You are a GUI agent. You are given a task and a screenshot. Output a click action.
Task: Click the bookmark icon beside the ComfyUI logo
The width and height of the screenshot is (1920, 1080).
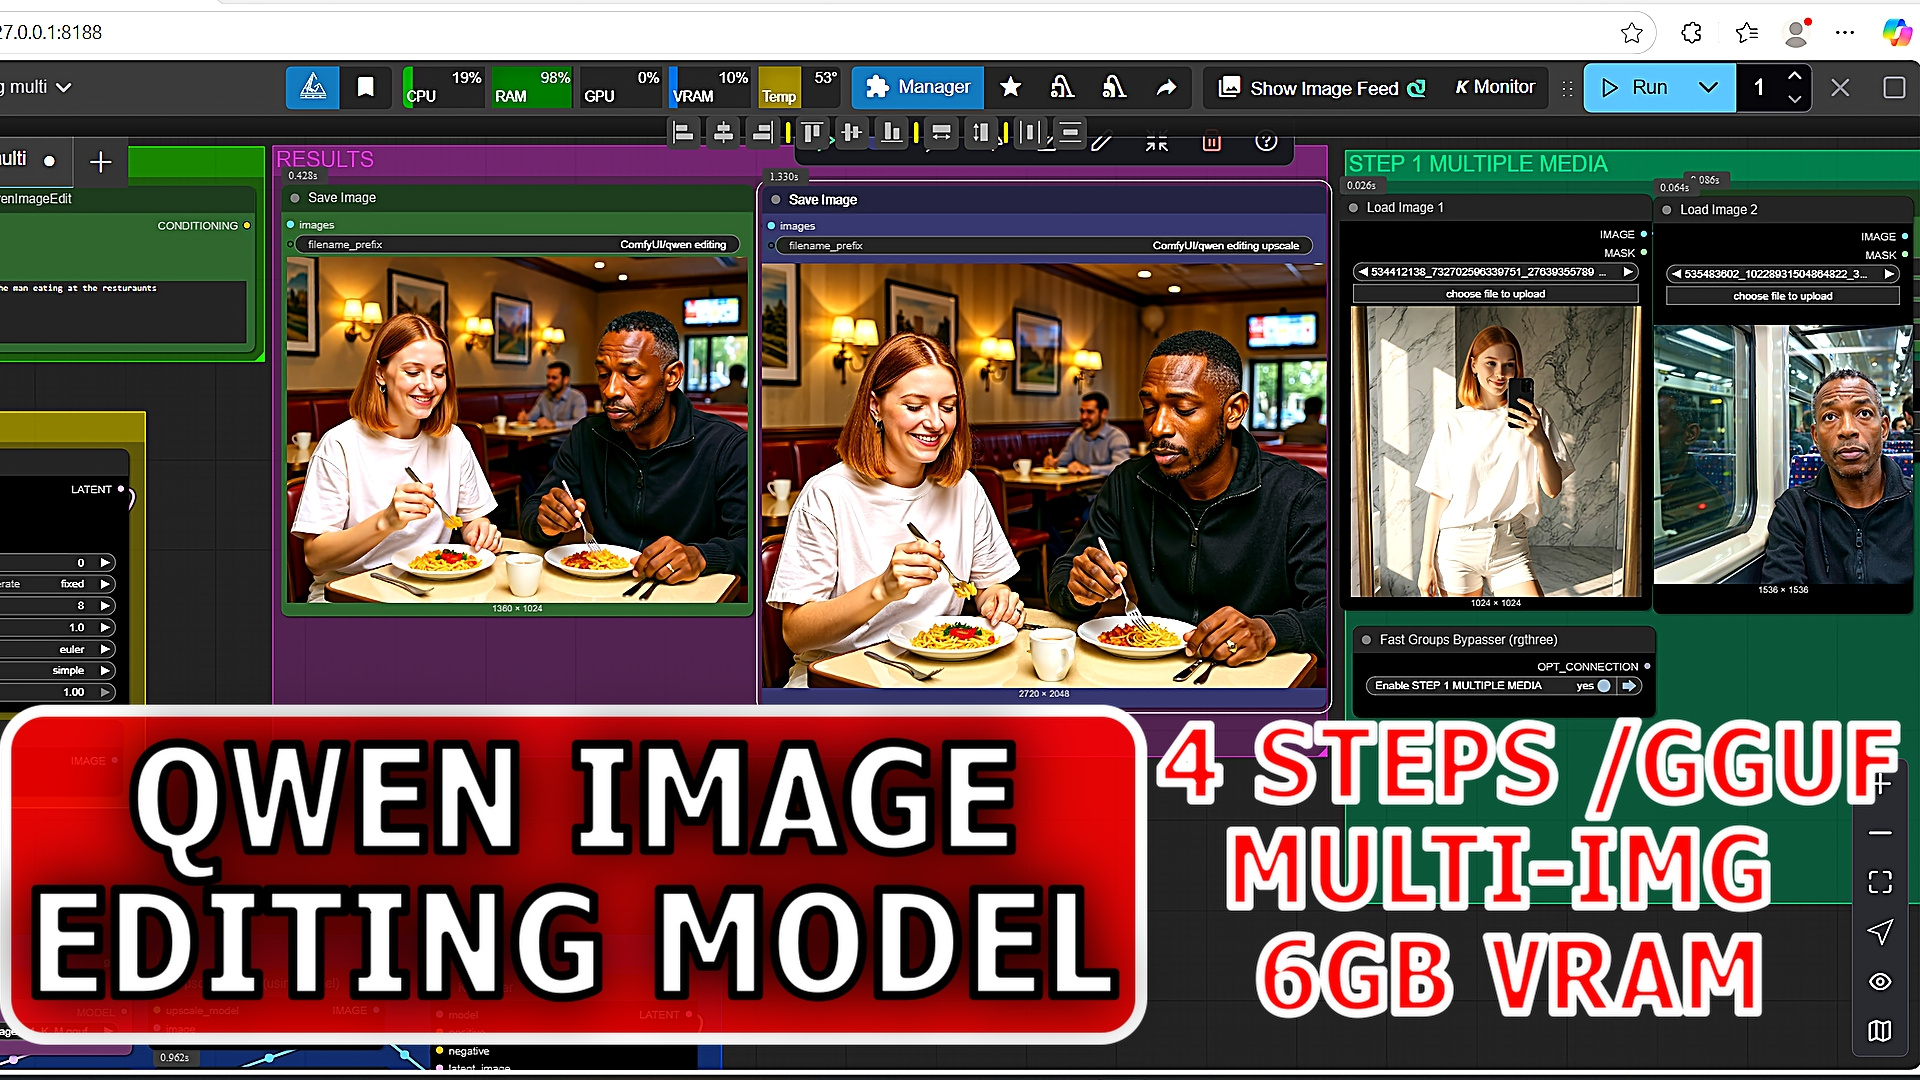tap(366, 87)
